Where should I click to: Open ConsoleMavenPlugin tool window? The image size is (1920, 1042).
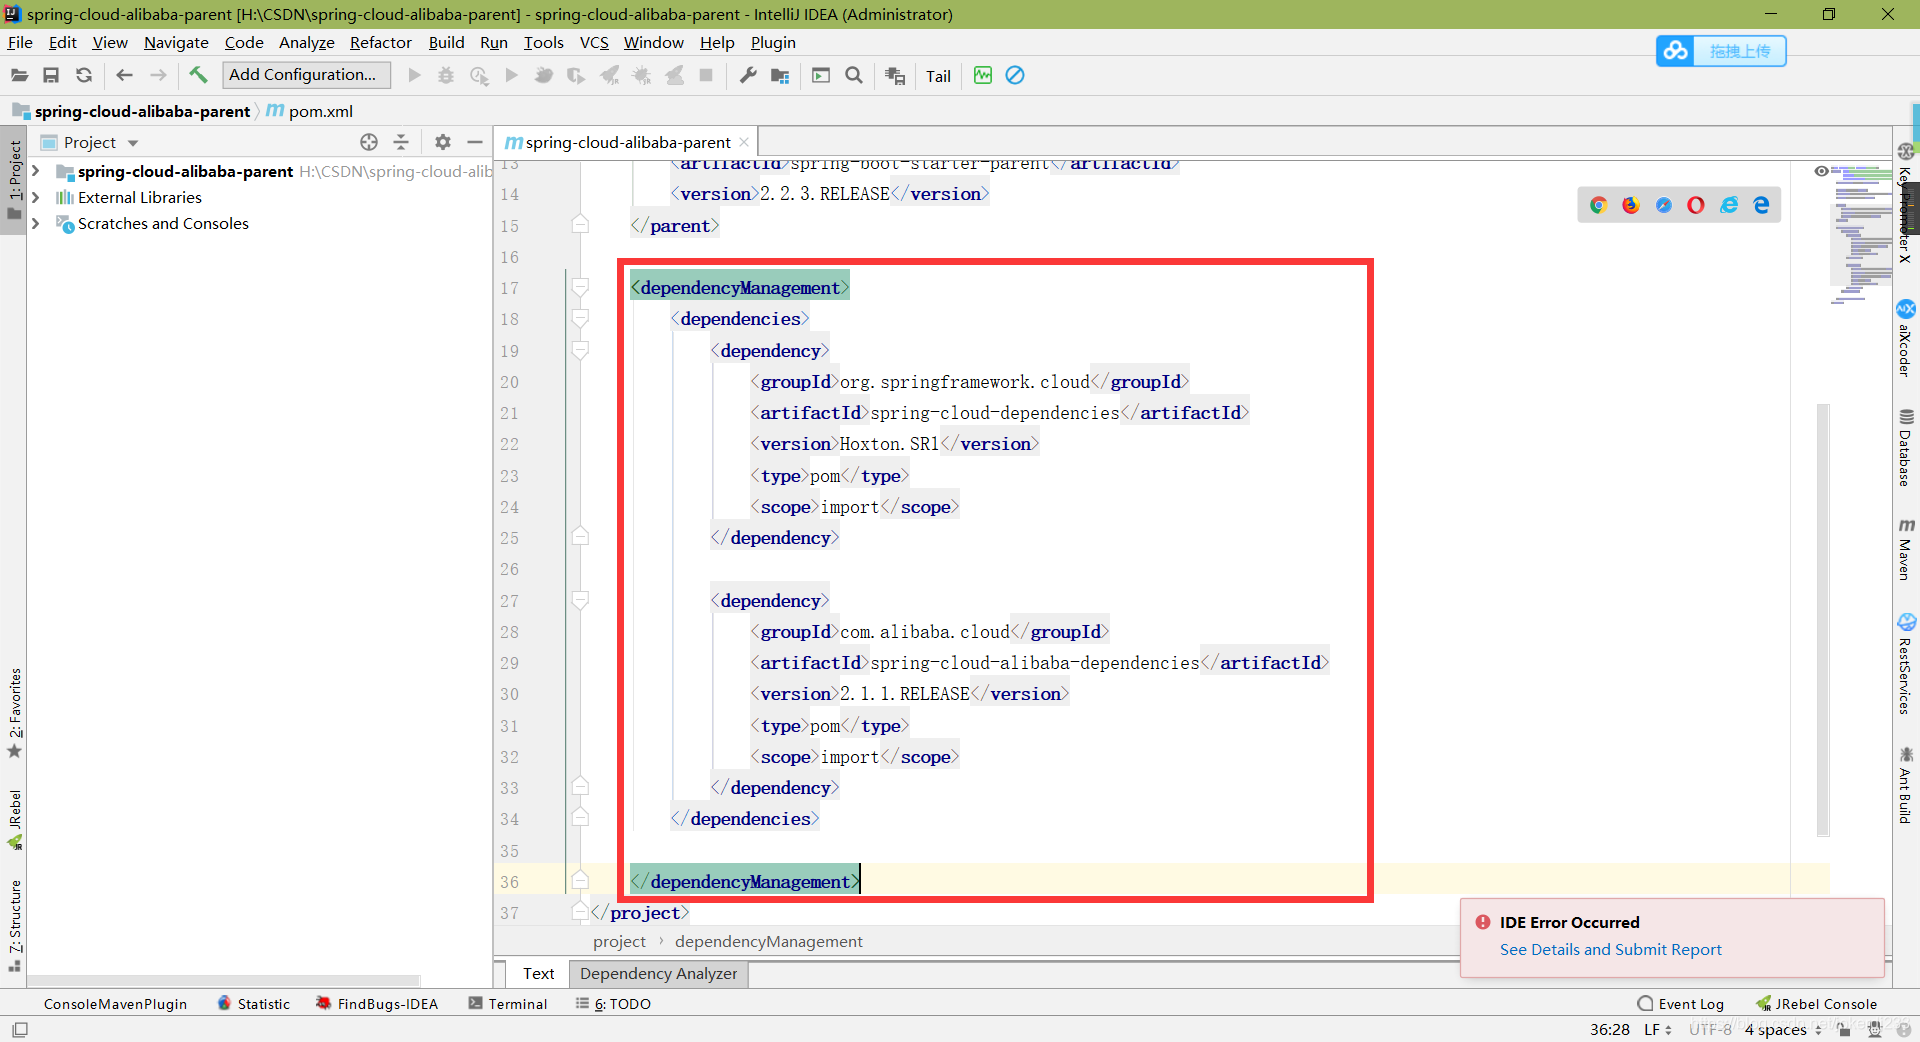pos(115,1003)
